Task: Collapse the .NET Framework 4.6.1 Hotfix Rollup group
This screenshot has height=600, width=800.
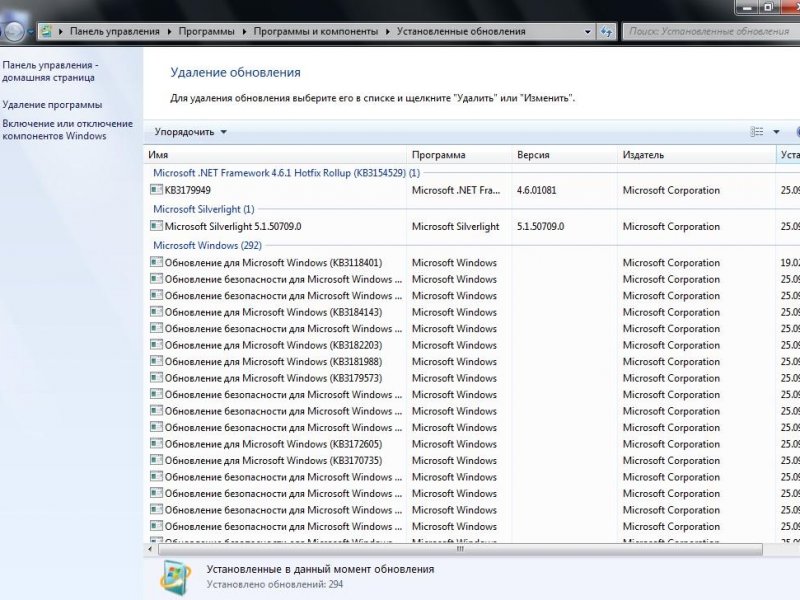Action: (x=287, y=172)
